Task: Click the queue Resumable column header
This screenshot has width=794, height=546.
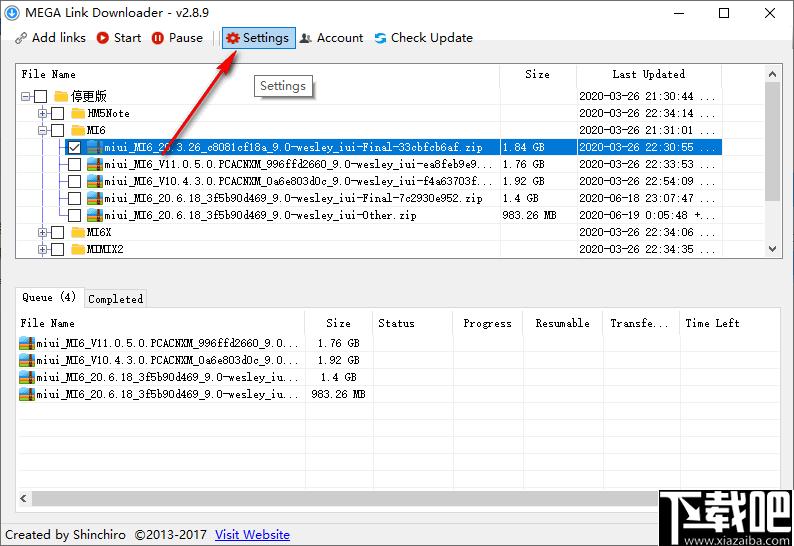Action: click(x=563, y=323)
